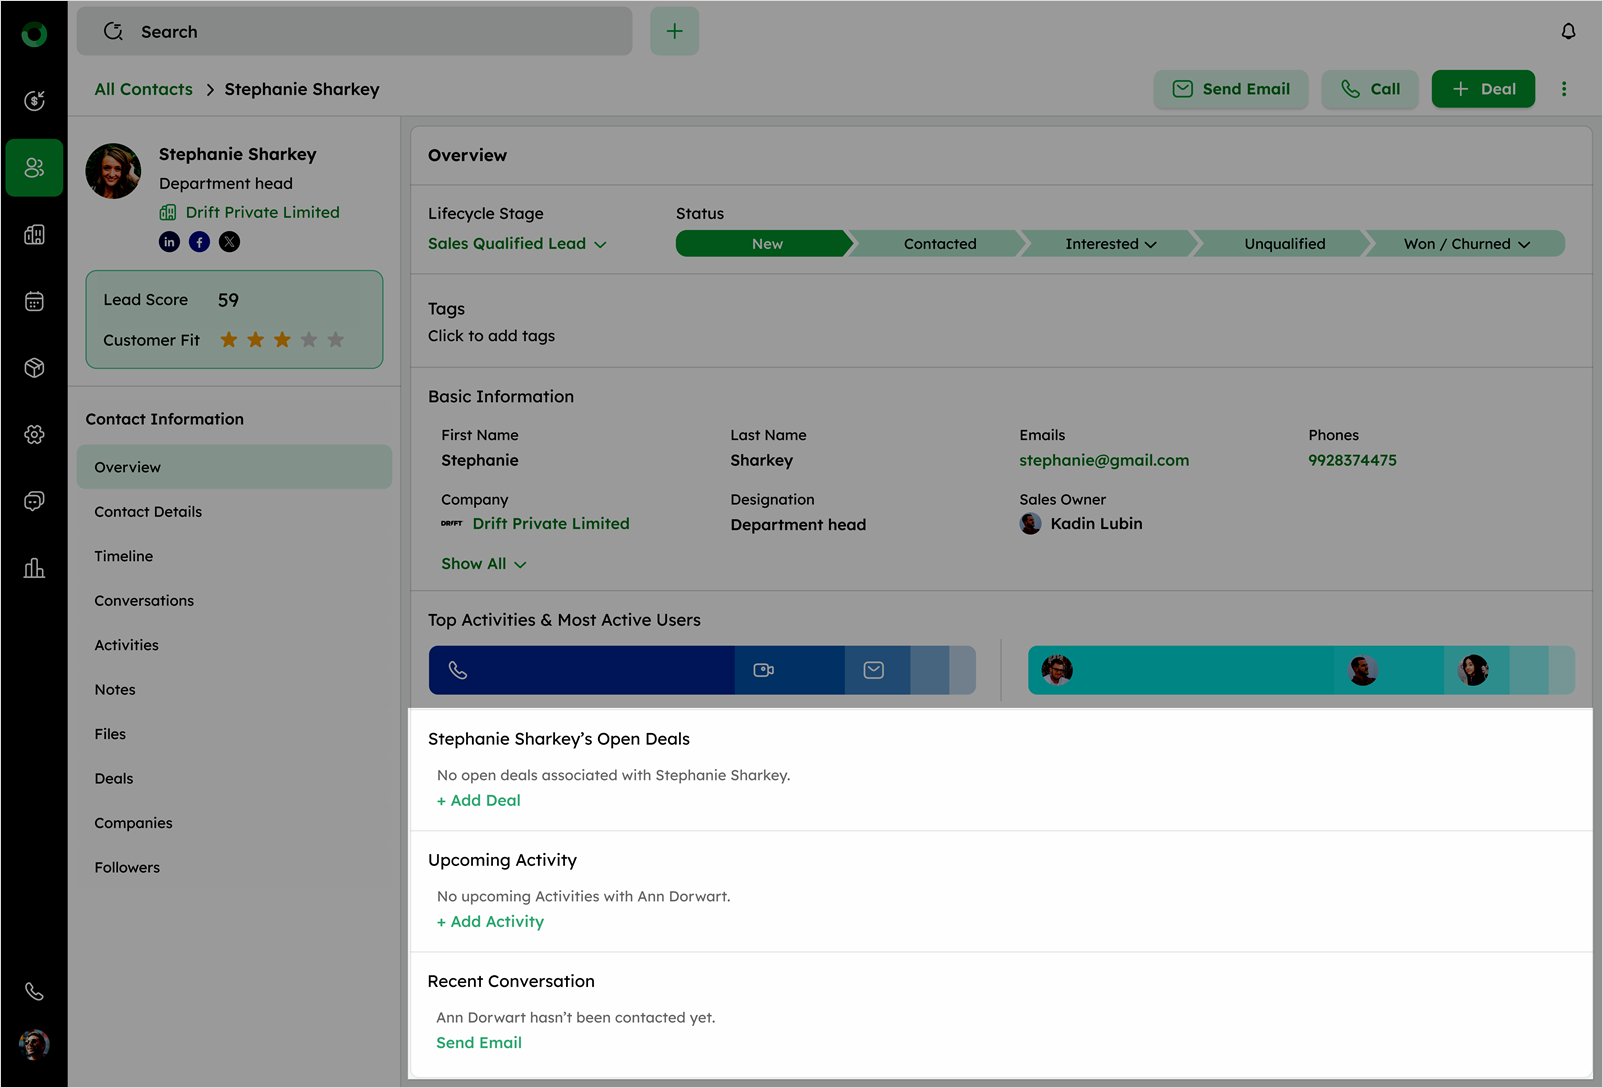Viewport: 1603px width, 1088px height.
Task: Open the Facebook profile icon
Action: [x=200, y=242]
